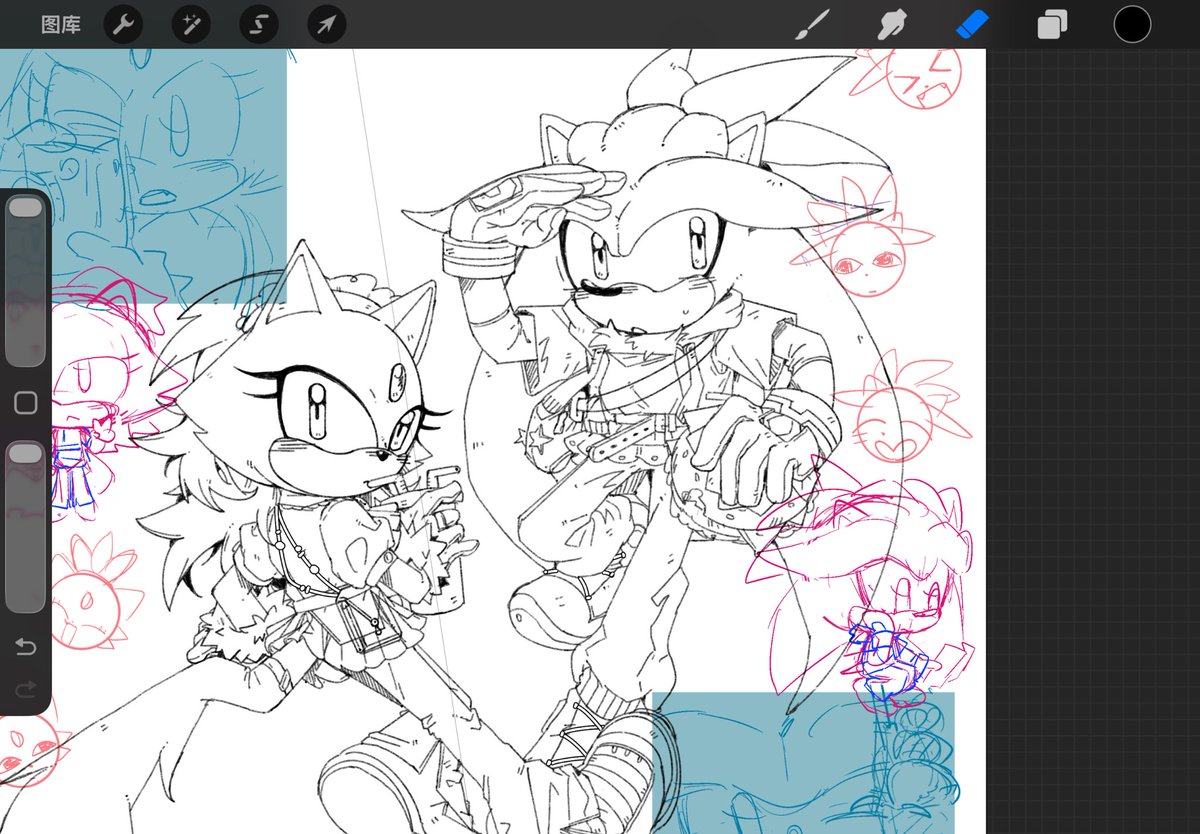1200x834 pixels.
Task: Select the Brush tool
Action: [x=812, y=24]
